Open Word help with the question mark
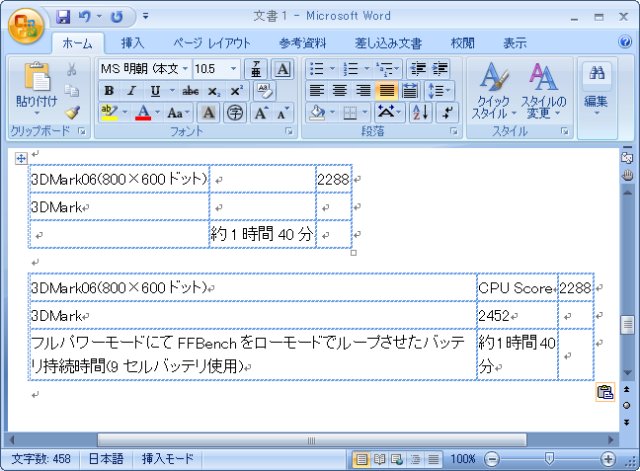Viewport: 640px width, 471px height. pyautogui.click(x=624, y=42)
